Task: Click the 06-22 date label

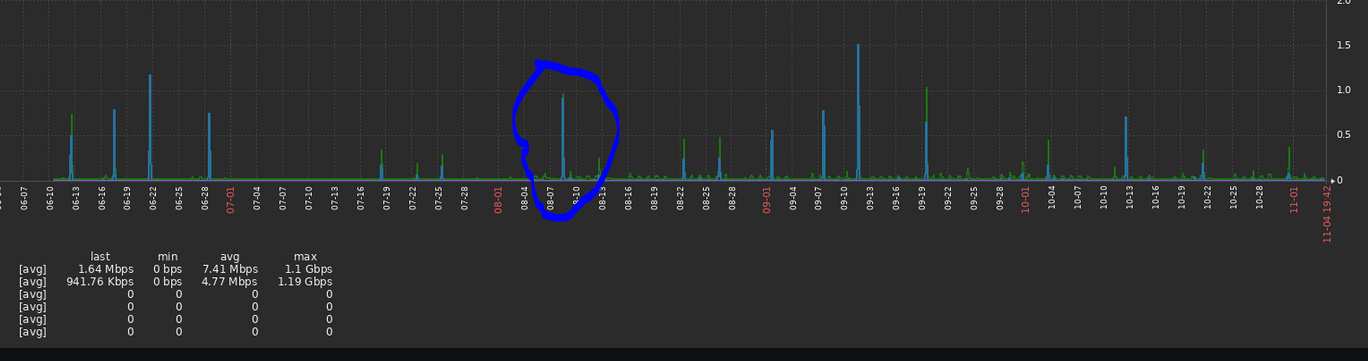Action: (153, 197)
